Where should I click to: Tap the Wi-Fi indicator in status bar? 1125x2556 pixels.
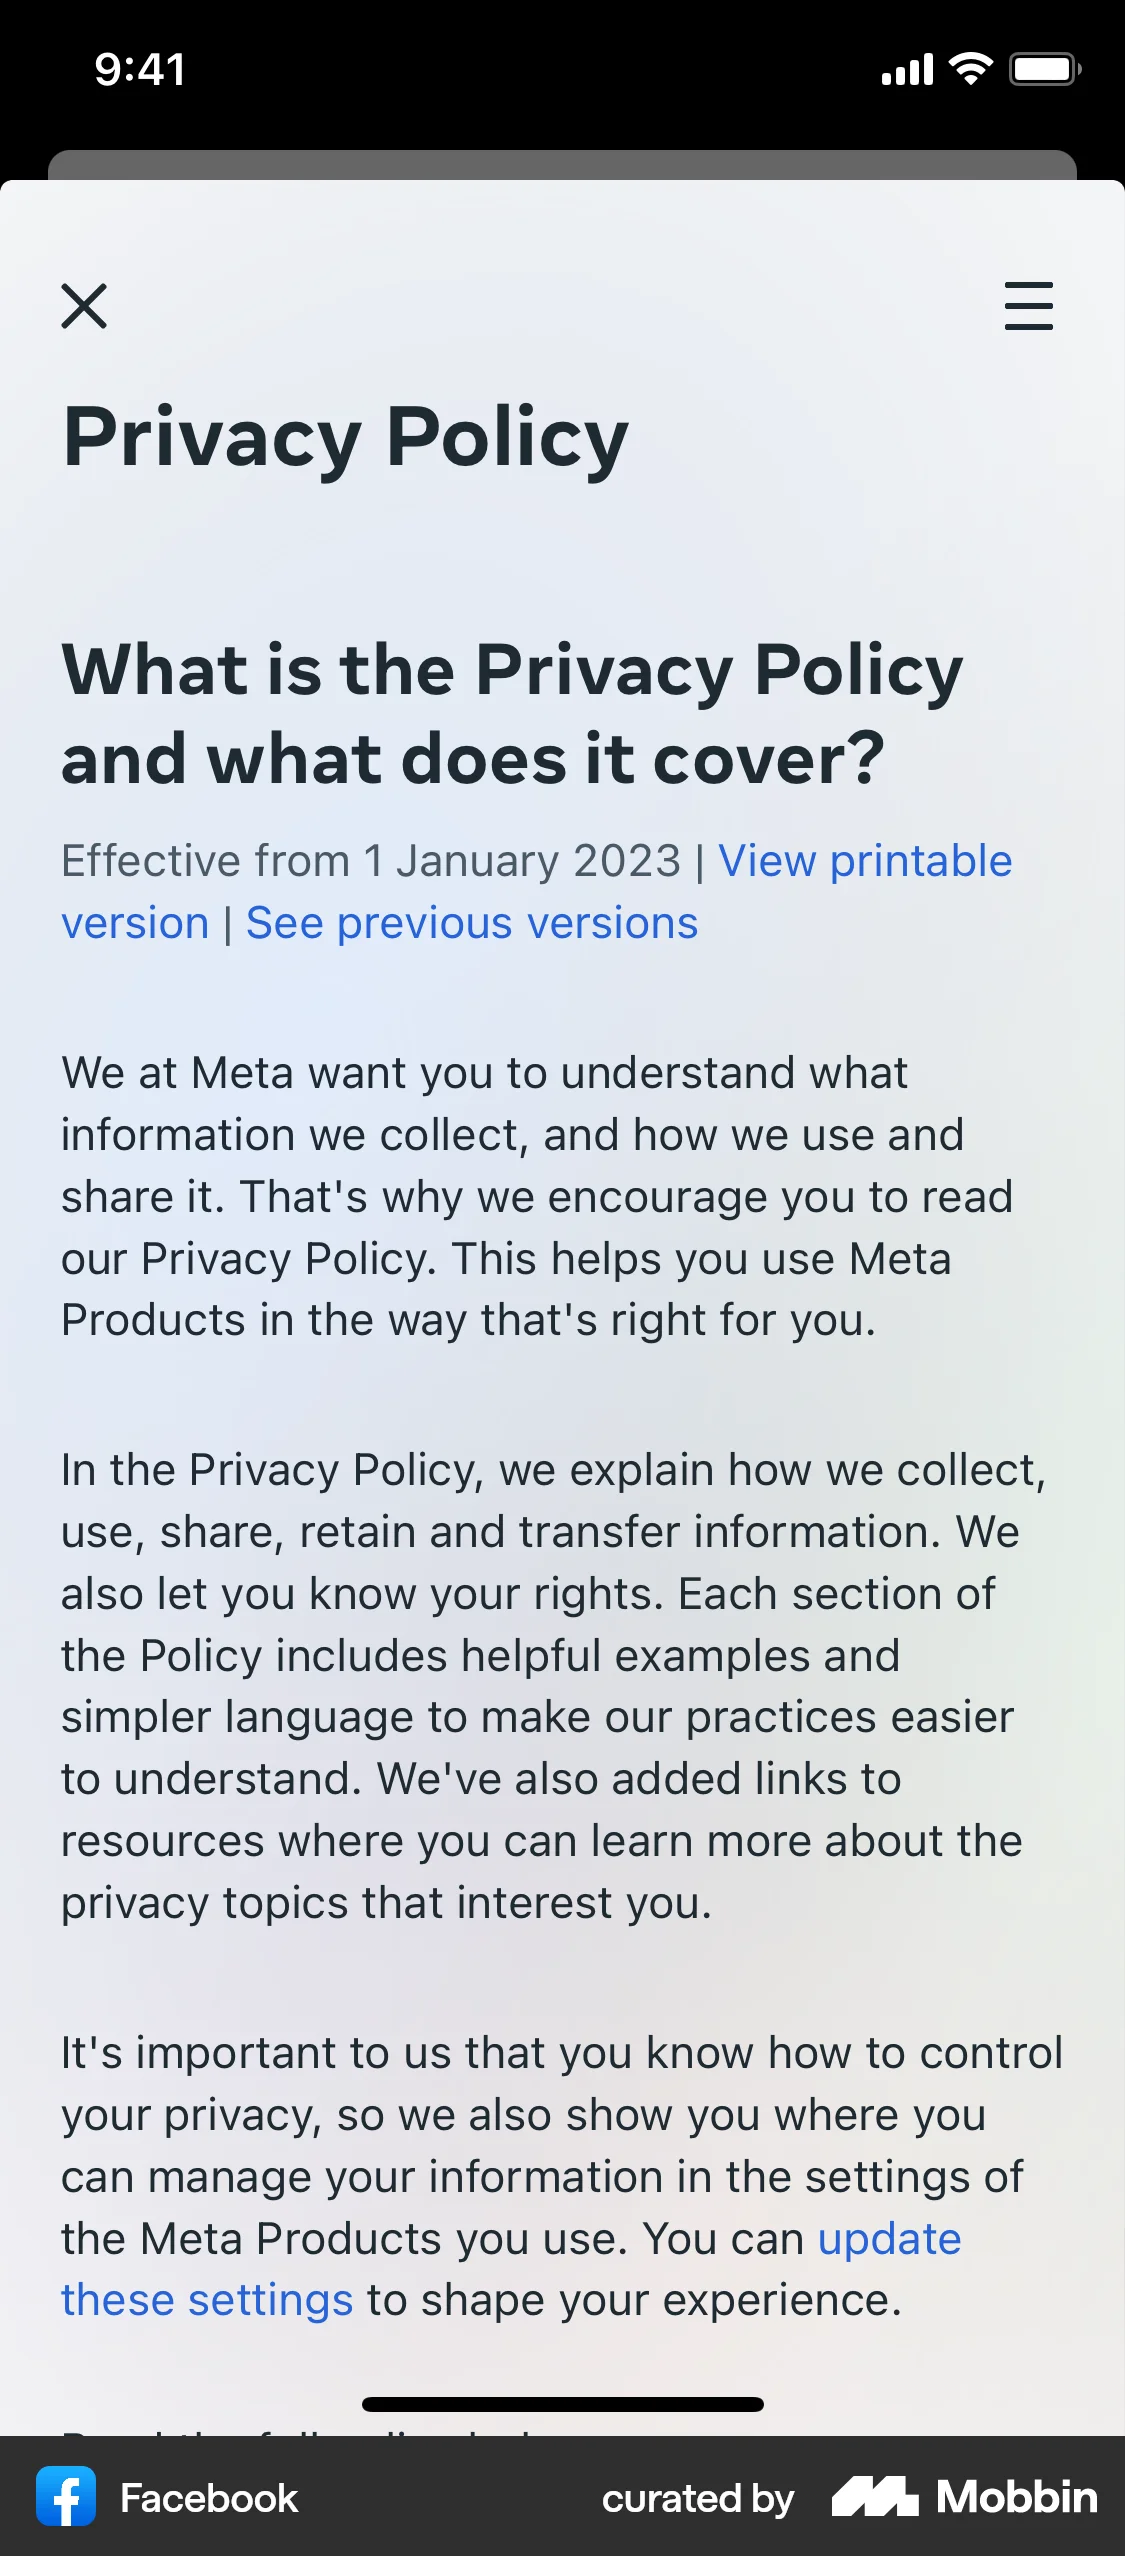point(966,68)
